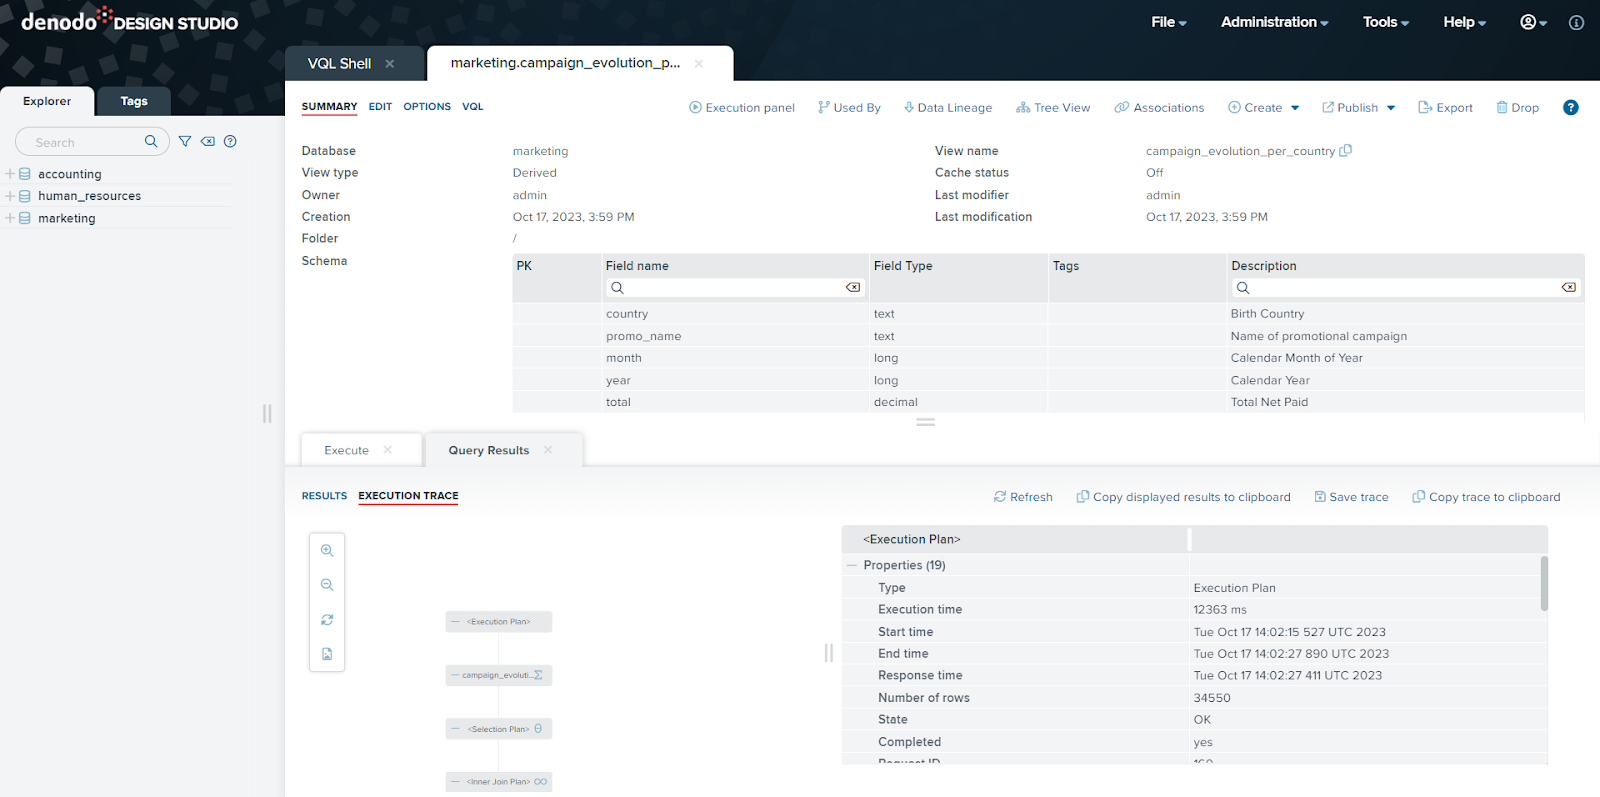Copy the view name to clipboard
This screenshot has width=1600, height=797.
point(1346,151)
